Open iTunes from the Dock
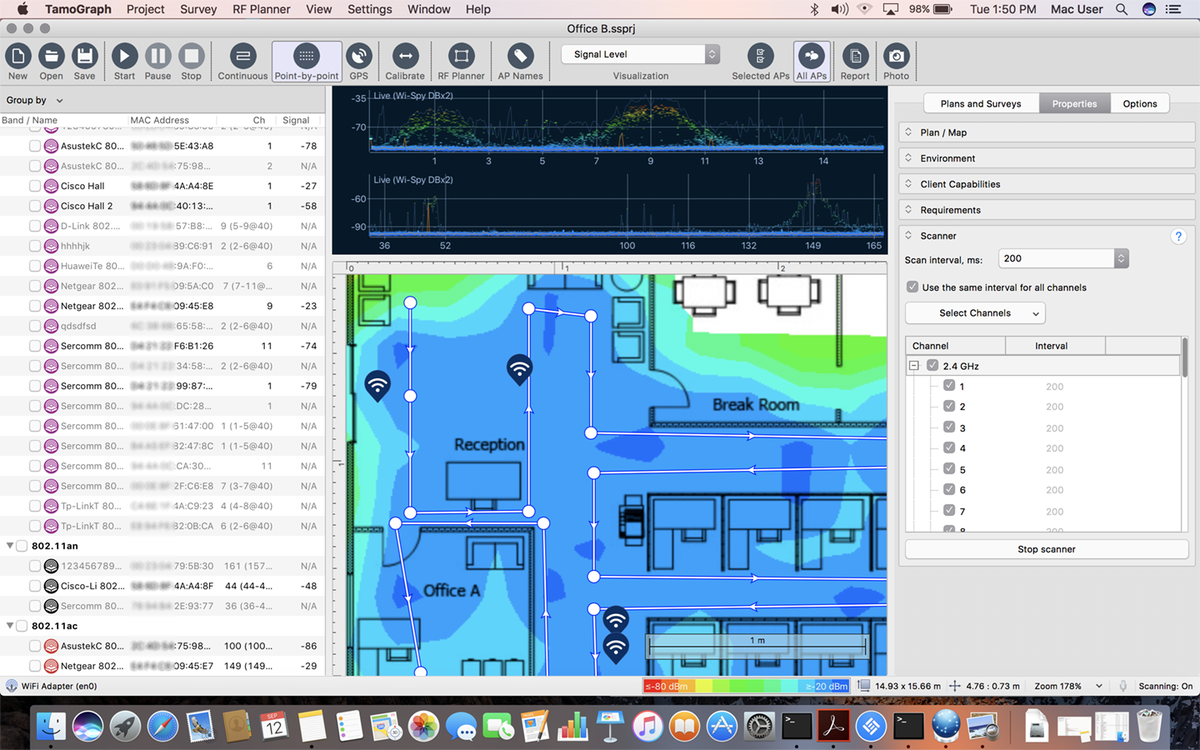The height and width of the screenshot is (750, 1200). tap(648, 725)
